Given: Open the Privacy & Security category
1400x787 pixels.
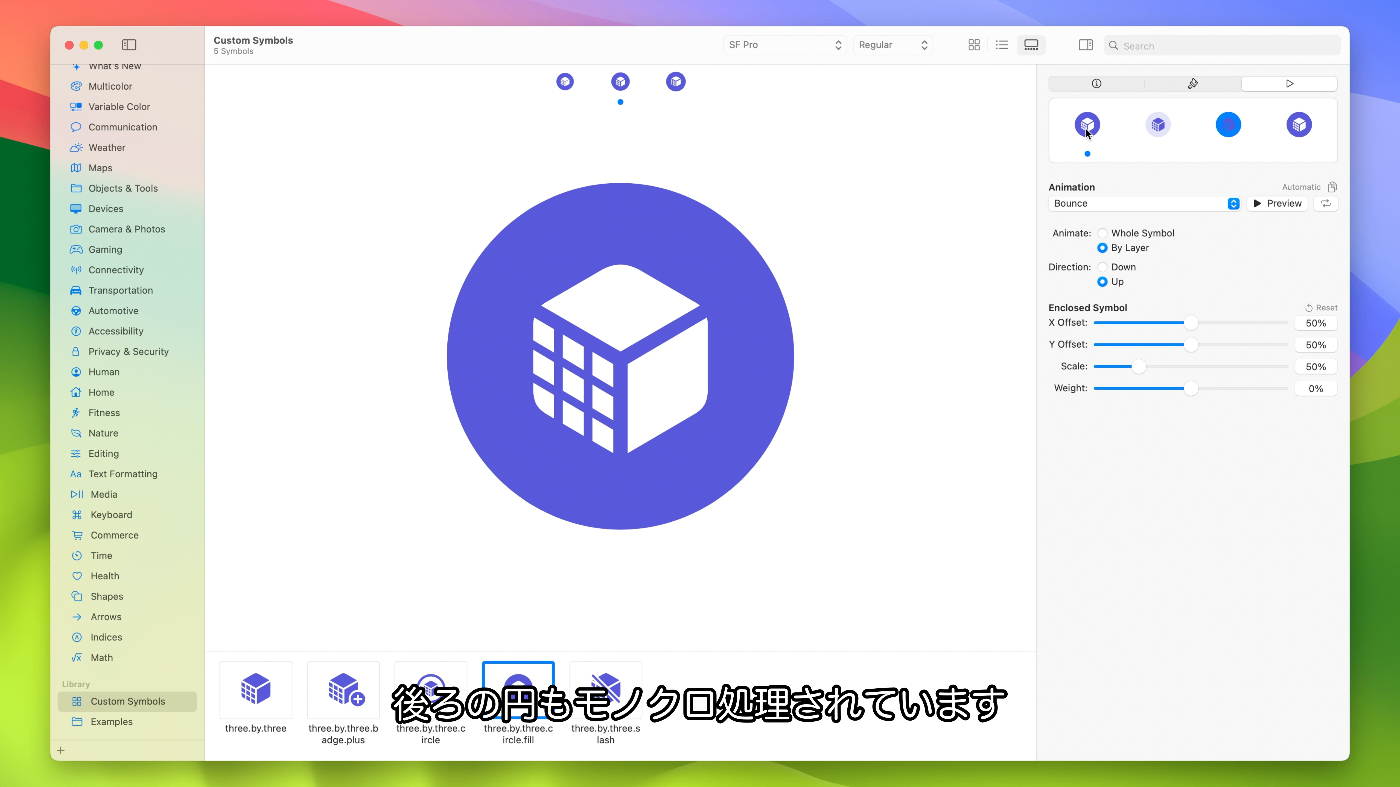Looking at the screenshot, I should 128,352.
